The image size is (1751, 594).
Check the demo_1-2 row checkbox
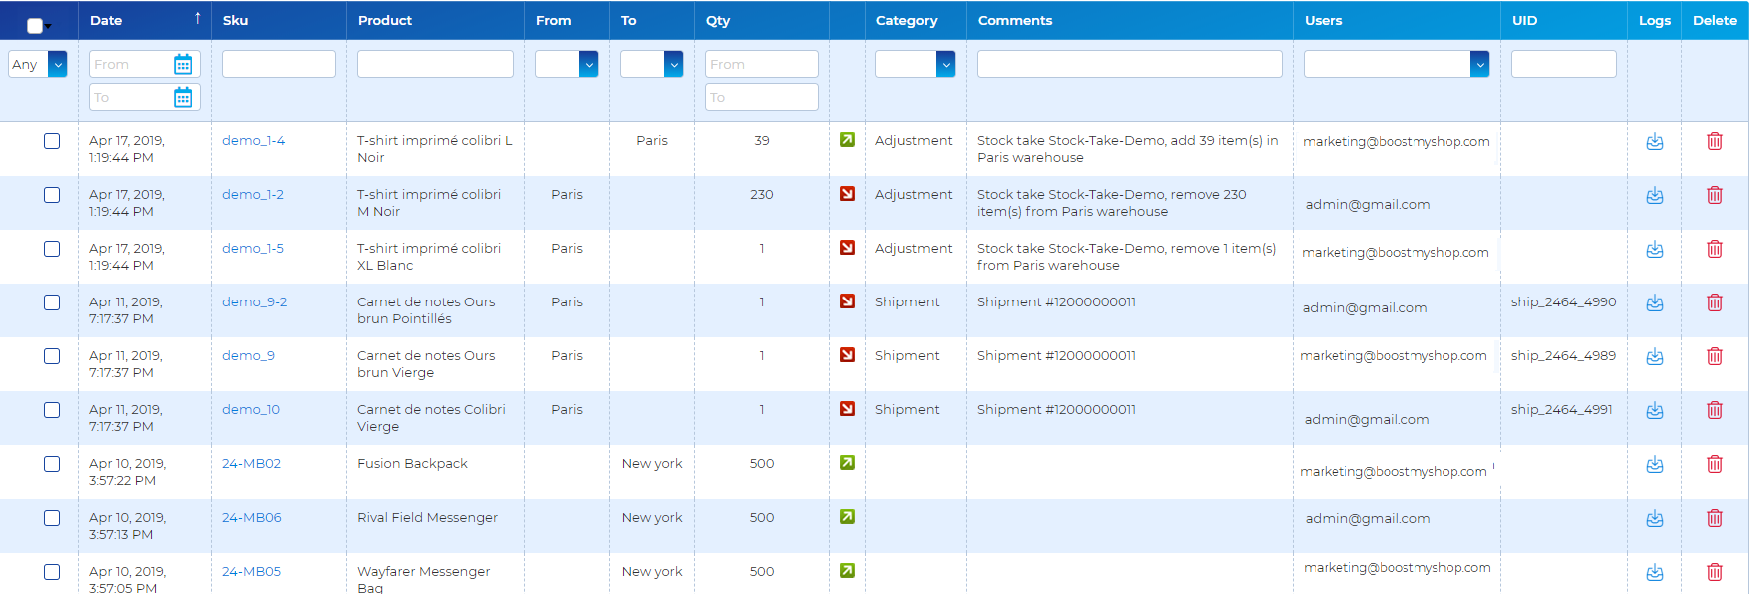tap(52, 195)
